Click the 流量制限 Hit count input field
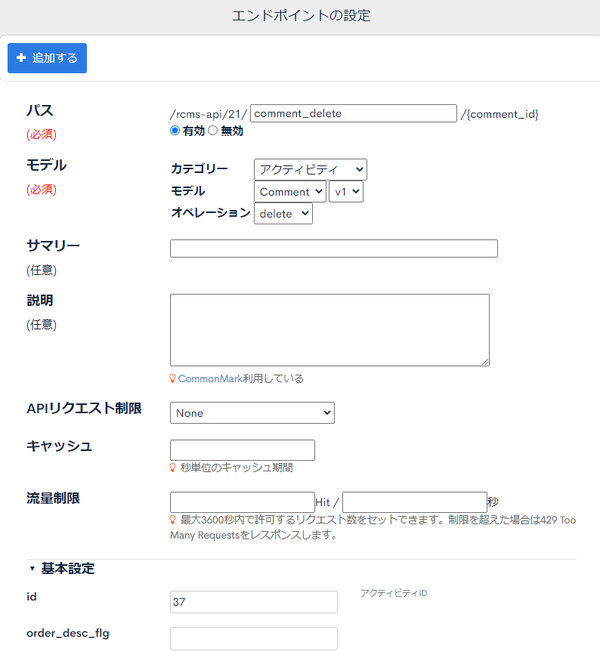 coord(242,502)
